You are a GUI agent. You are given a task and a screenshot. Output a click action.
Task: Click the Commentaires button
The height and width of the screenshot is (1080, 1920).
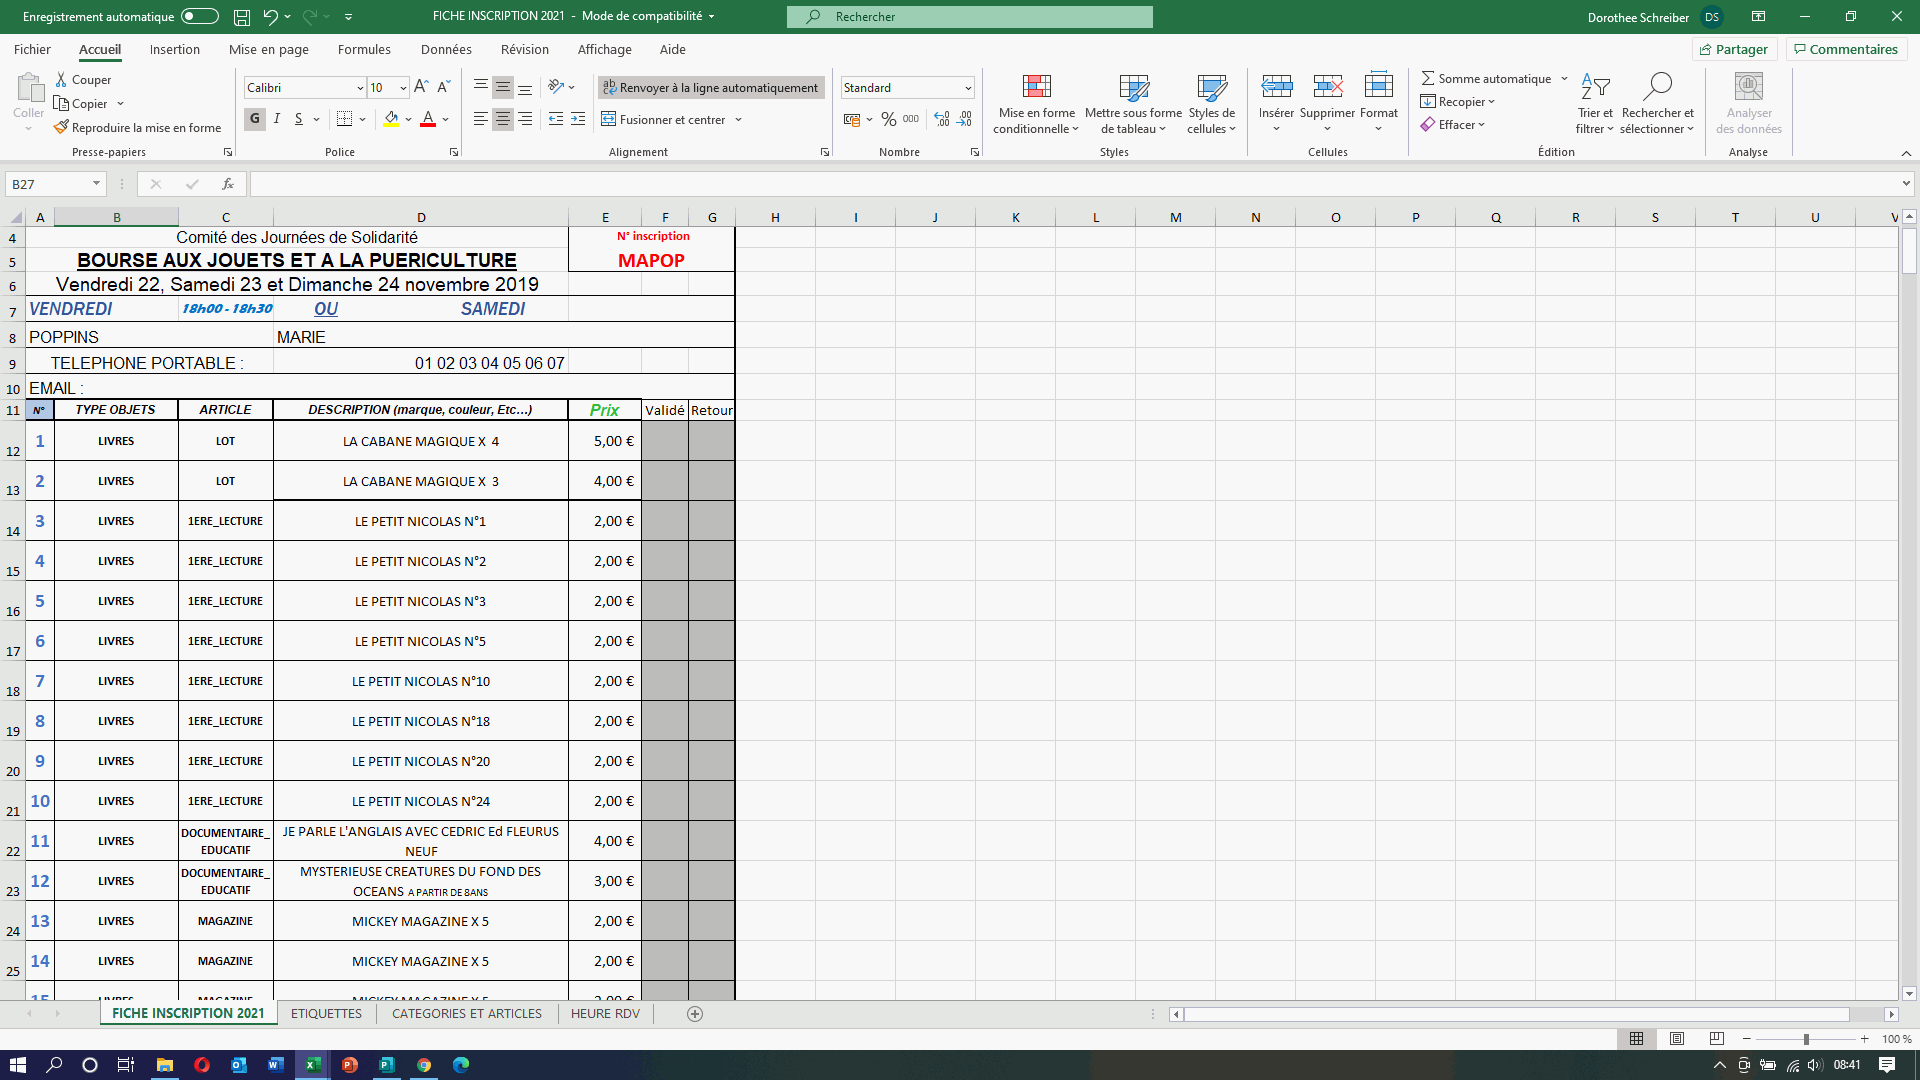1845,49
